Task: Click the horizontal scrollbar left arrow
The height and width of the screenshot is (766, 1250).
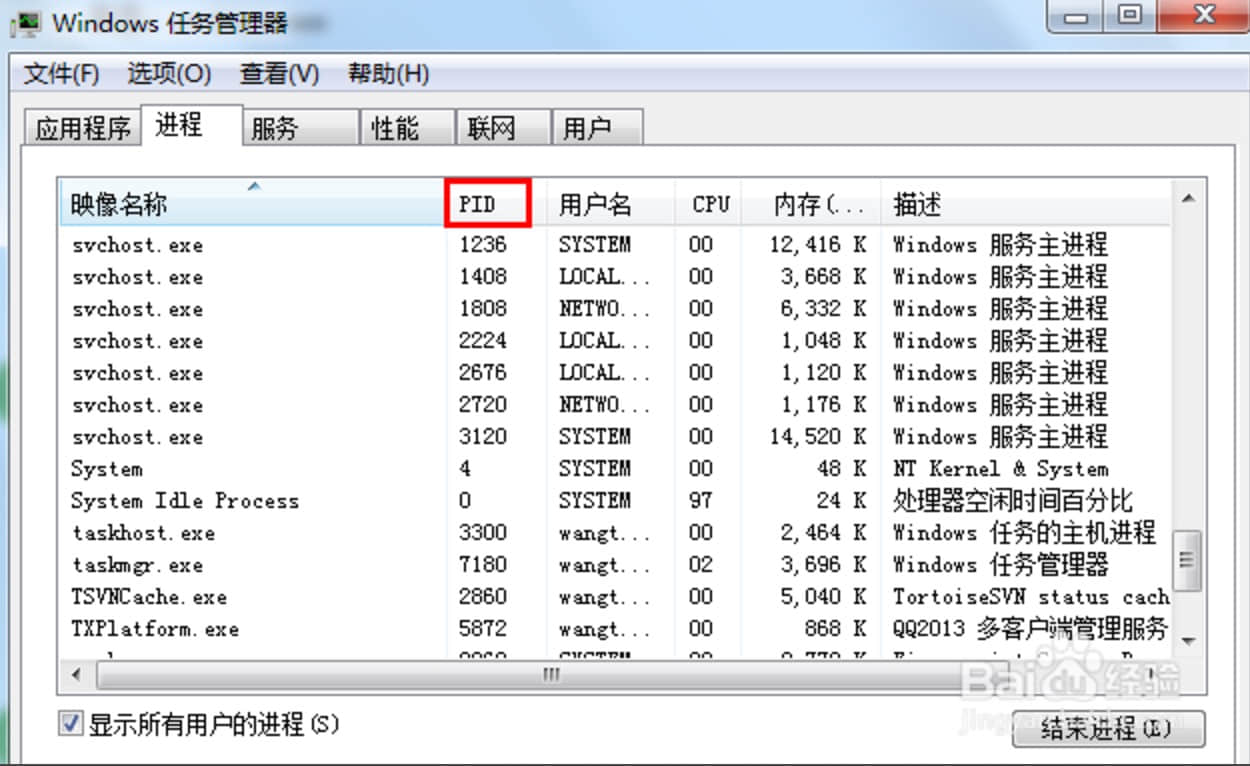Action: pos(77,675)
